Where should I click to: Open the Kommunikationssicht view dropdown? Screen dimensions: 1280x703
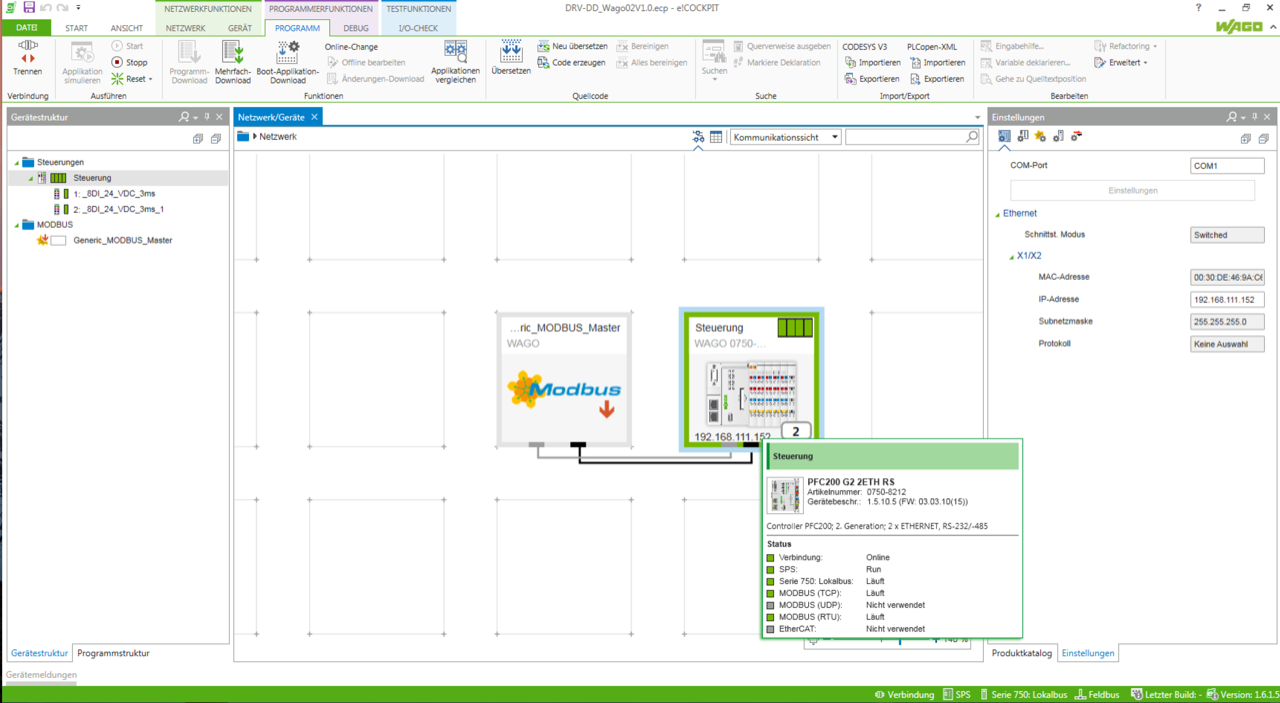click(x=785, y=137)
